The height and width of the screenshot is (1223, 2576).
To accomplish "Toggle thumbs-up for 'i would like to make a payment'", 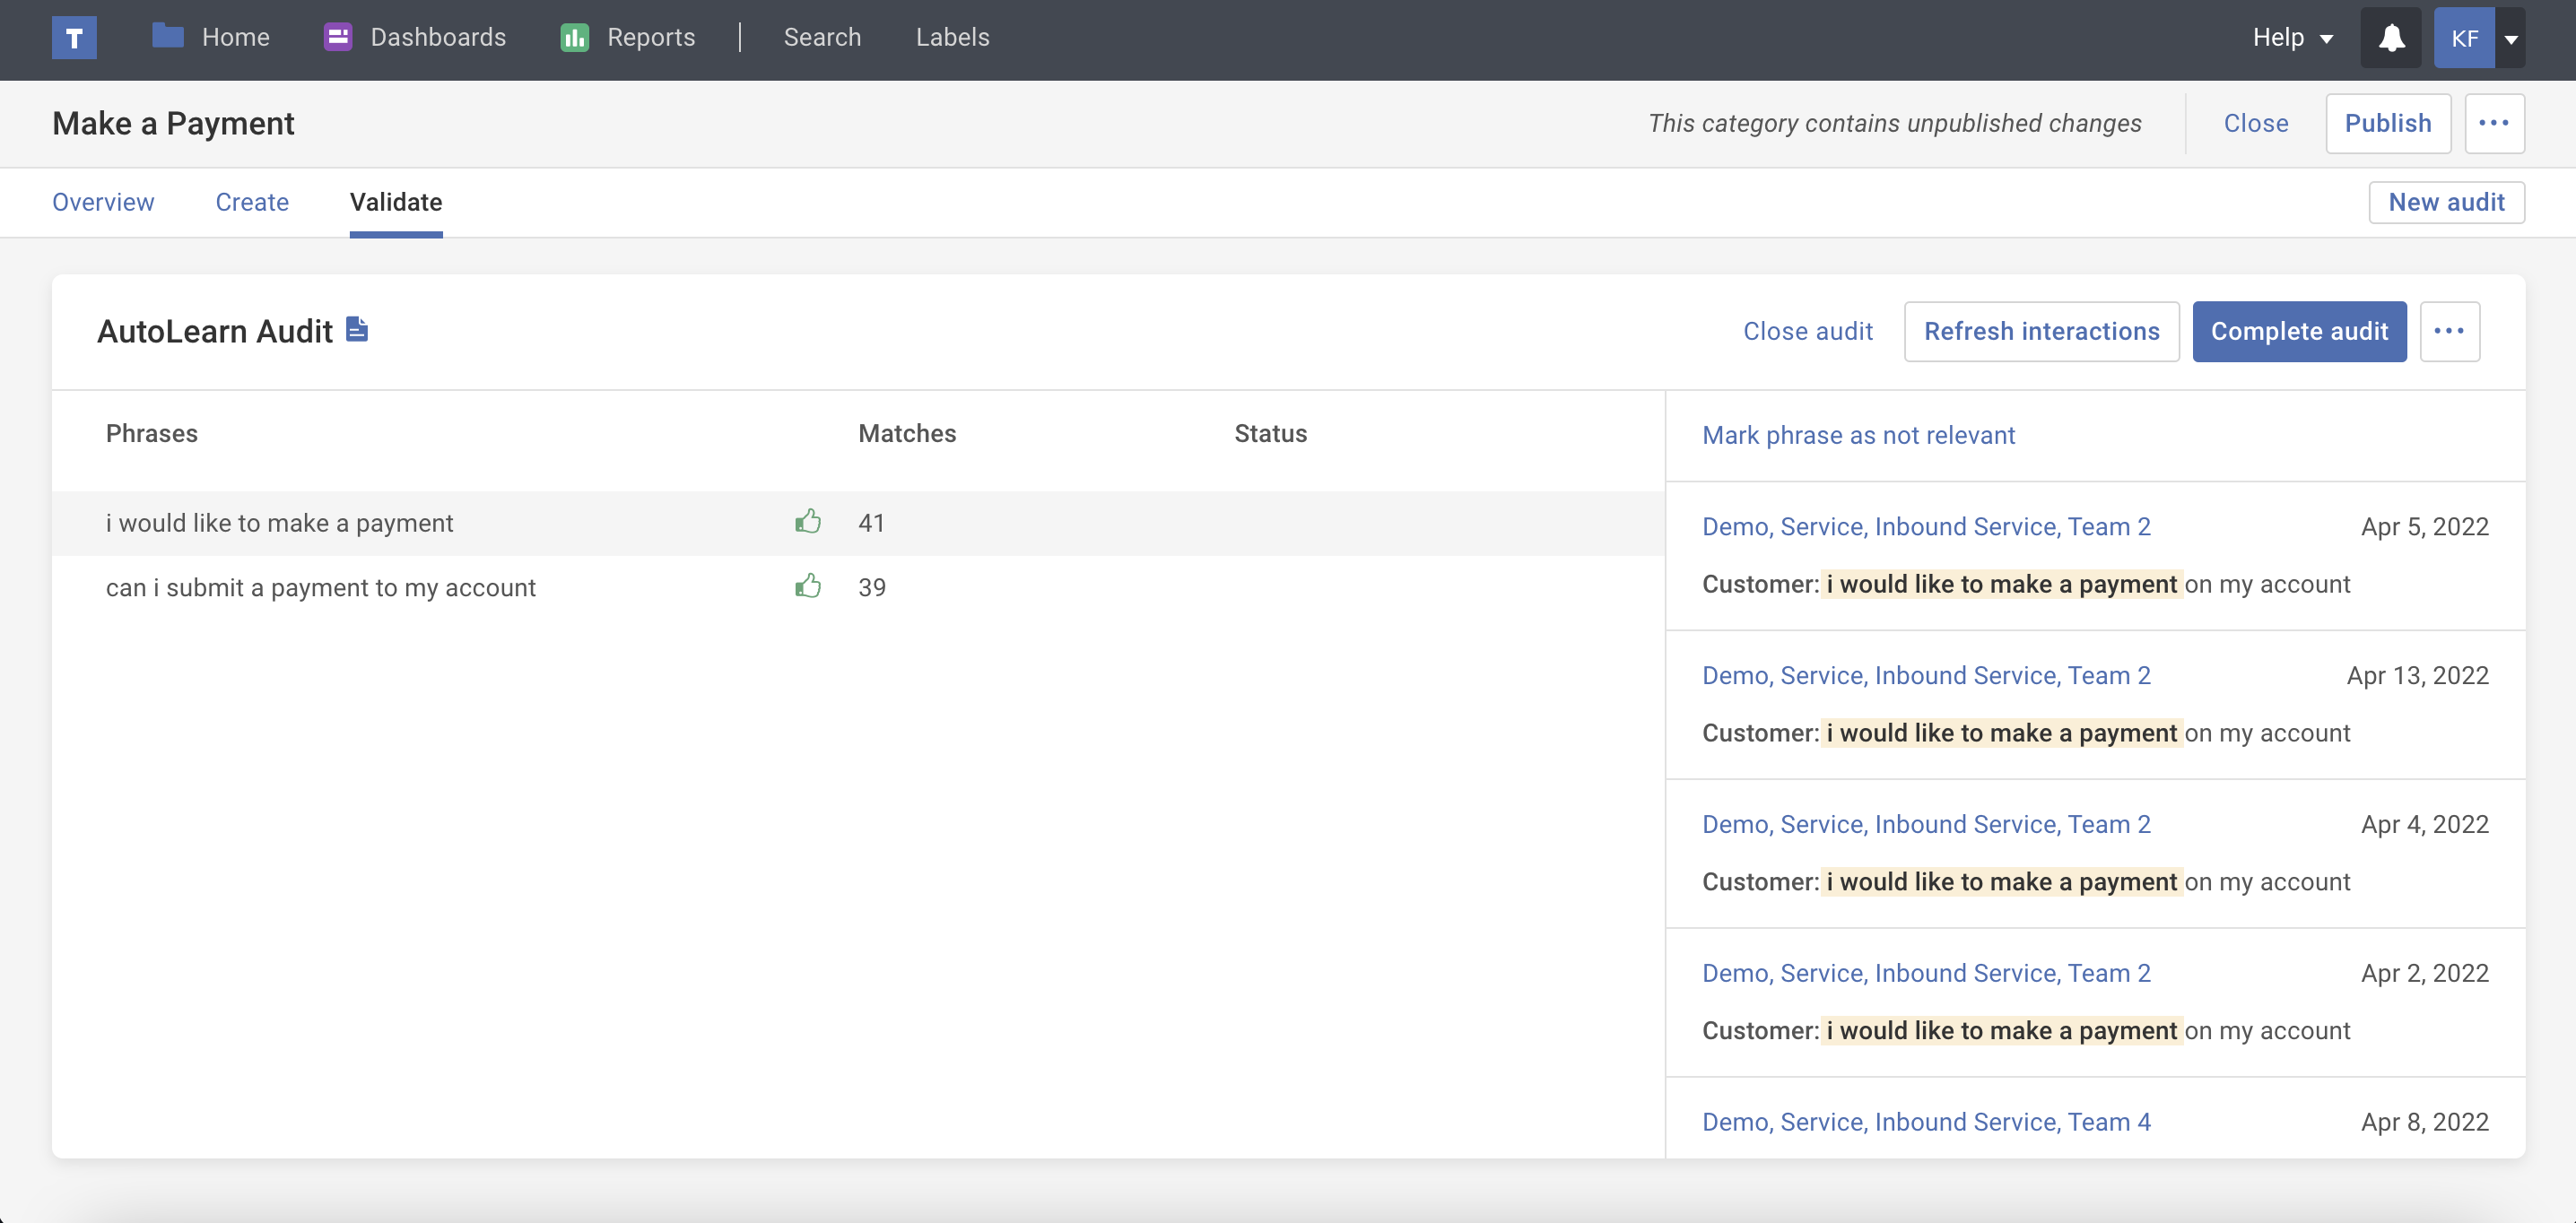I will coord(808,522).
